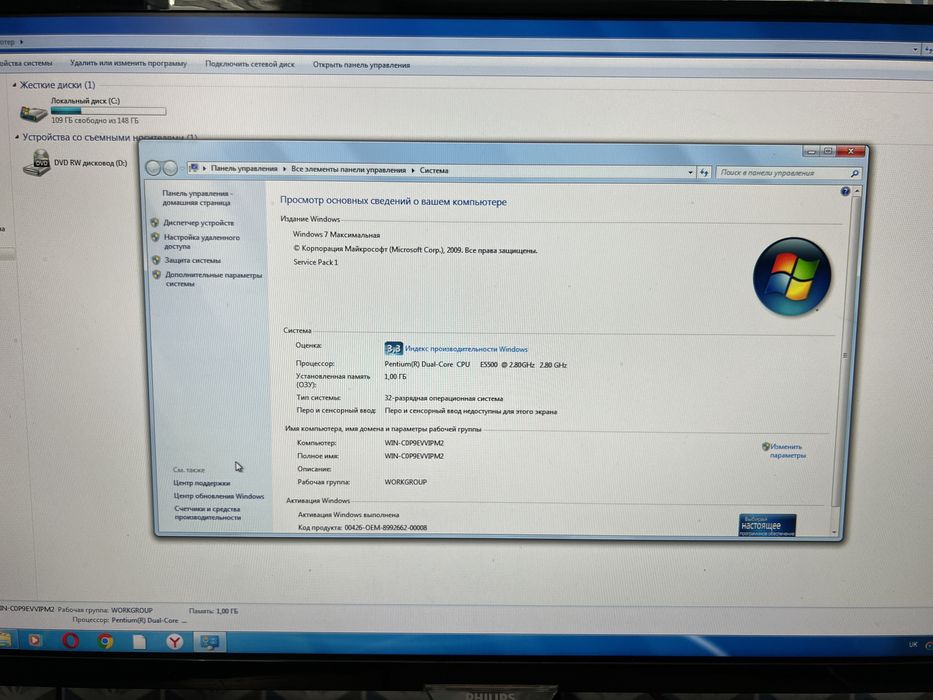
Task: Open the Explorer folder taskbar icon
Action: 5,639
